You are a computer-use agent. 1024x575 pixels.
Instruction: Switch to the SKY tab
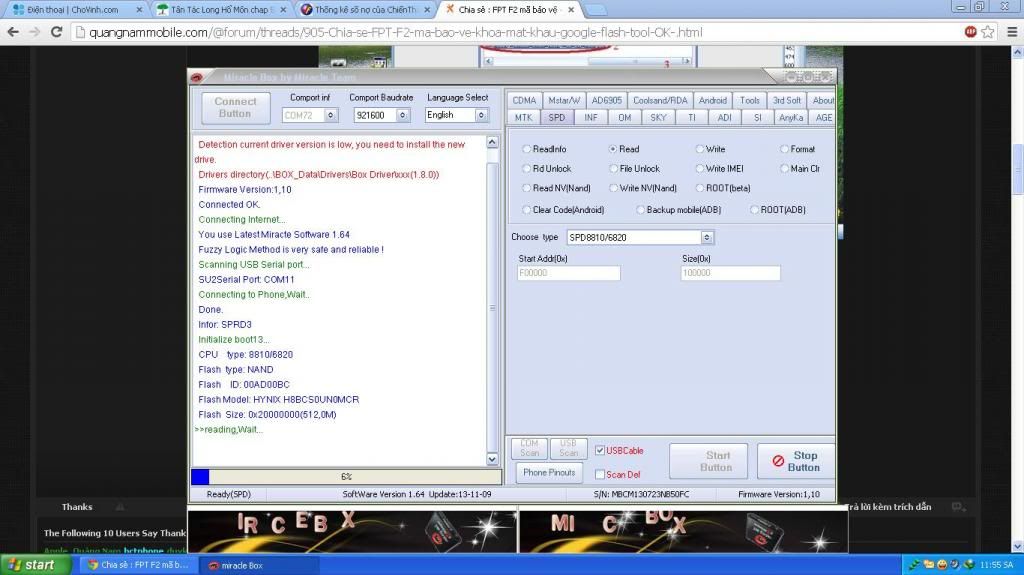pos(658,118)
